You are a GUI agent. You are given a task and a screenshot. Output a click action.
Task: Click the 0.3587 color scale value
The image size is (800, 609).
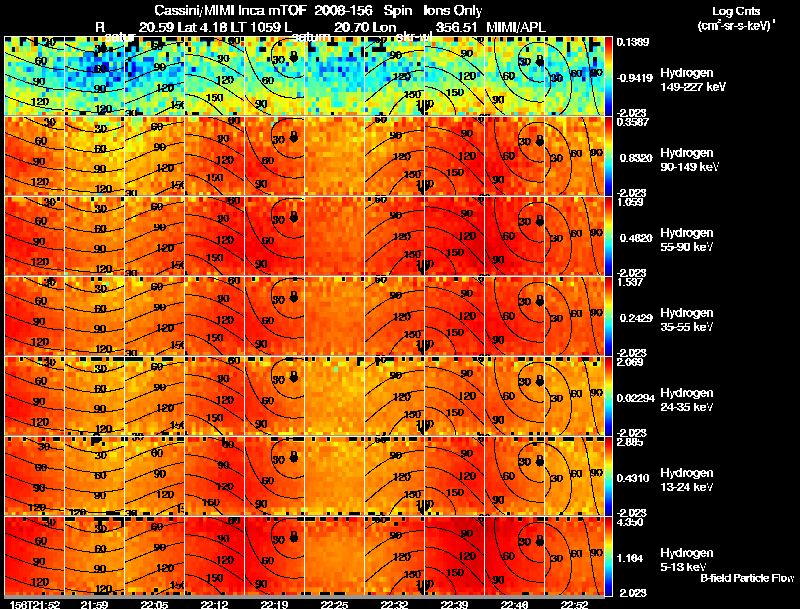[x=633, y=122]
